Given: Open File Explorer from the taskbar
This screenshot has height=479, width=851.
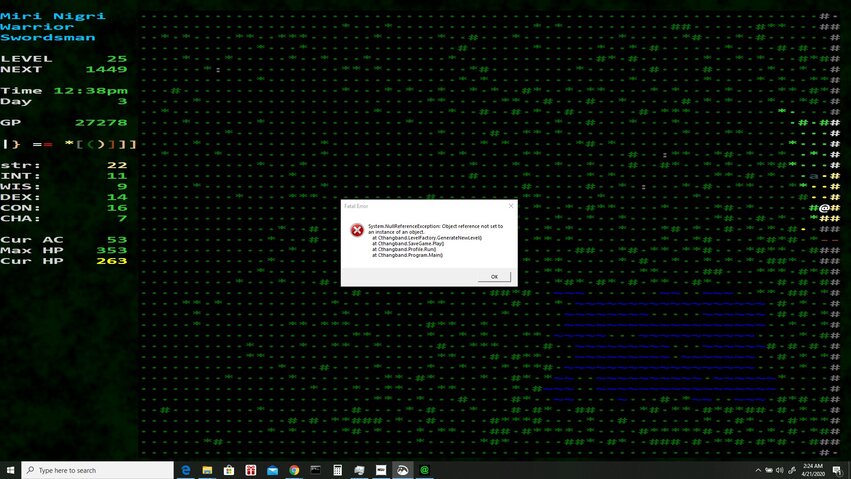Looking at the screenshot, I should click(208, 469).
